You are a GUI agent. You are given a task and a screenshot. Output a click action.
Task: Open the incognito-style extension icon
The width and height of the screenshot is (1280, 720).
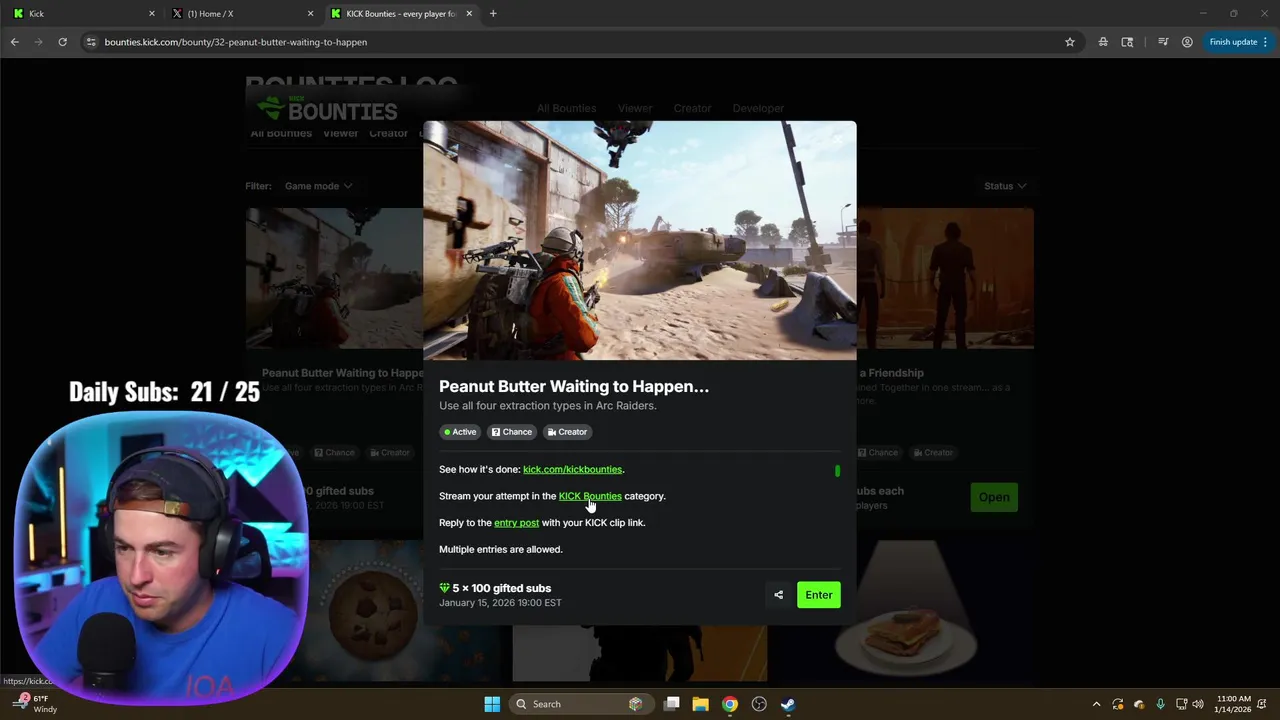1103,42
